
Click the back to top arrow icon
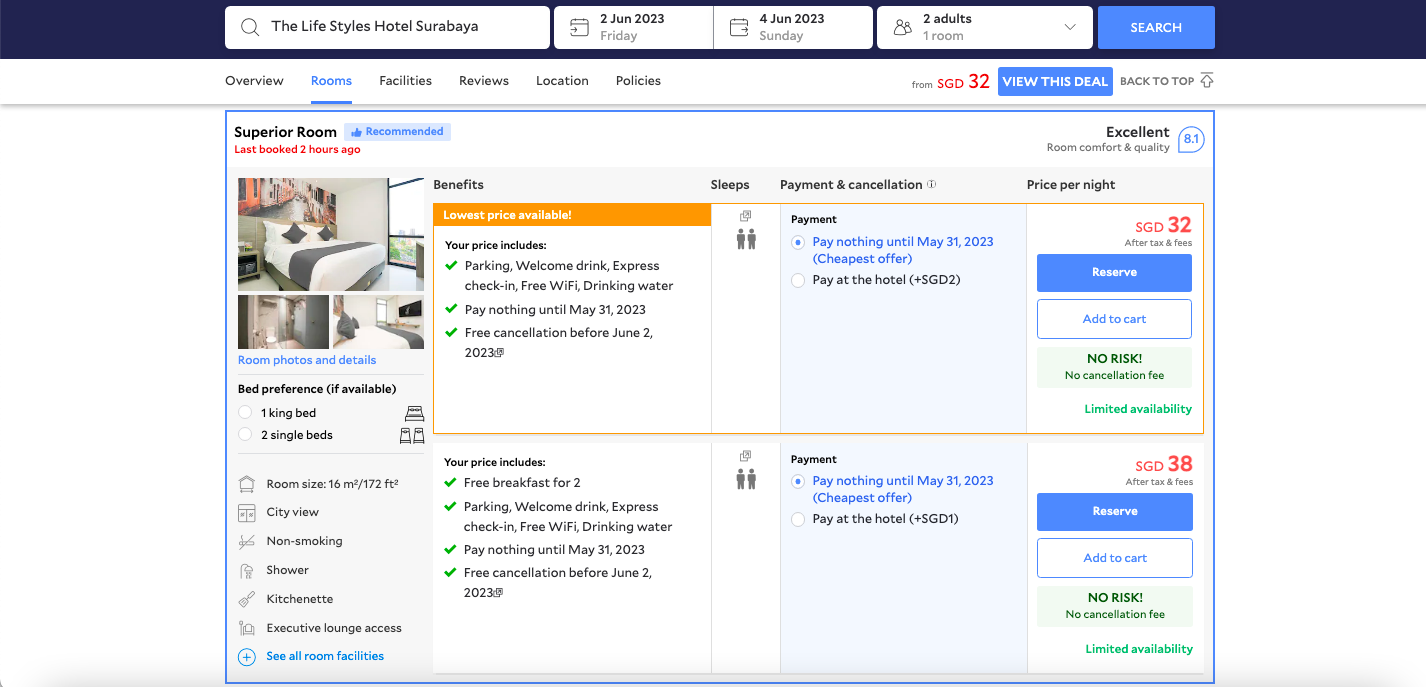(x=1207, y=80)
